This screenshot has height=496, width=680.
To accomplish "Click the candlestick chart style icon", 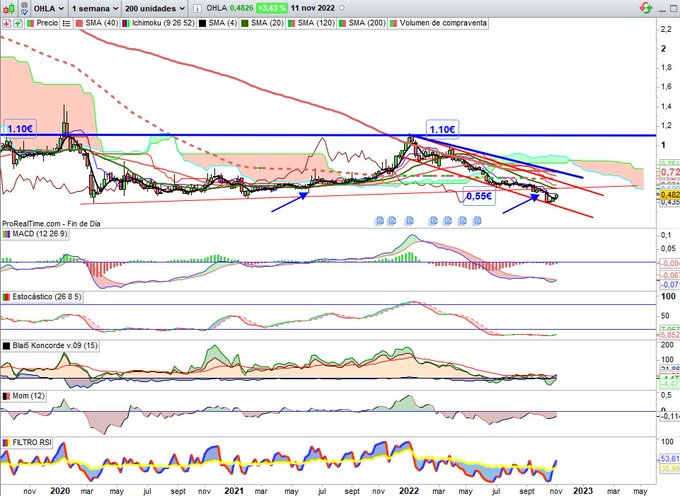I will (x=9, y=8).
